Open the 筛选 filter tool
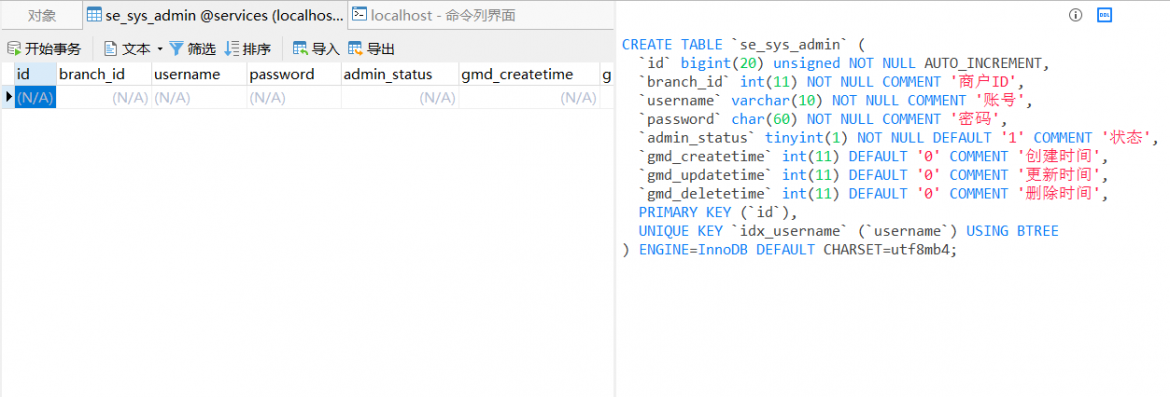The image size is (1170, 397). pyautogui.click(x=193, y=49)
